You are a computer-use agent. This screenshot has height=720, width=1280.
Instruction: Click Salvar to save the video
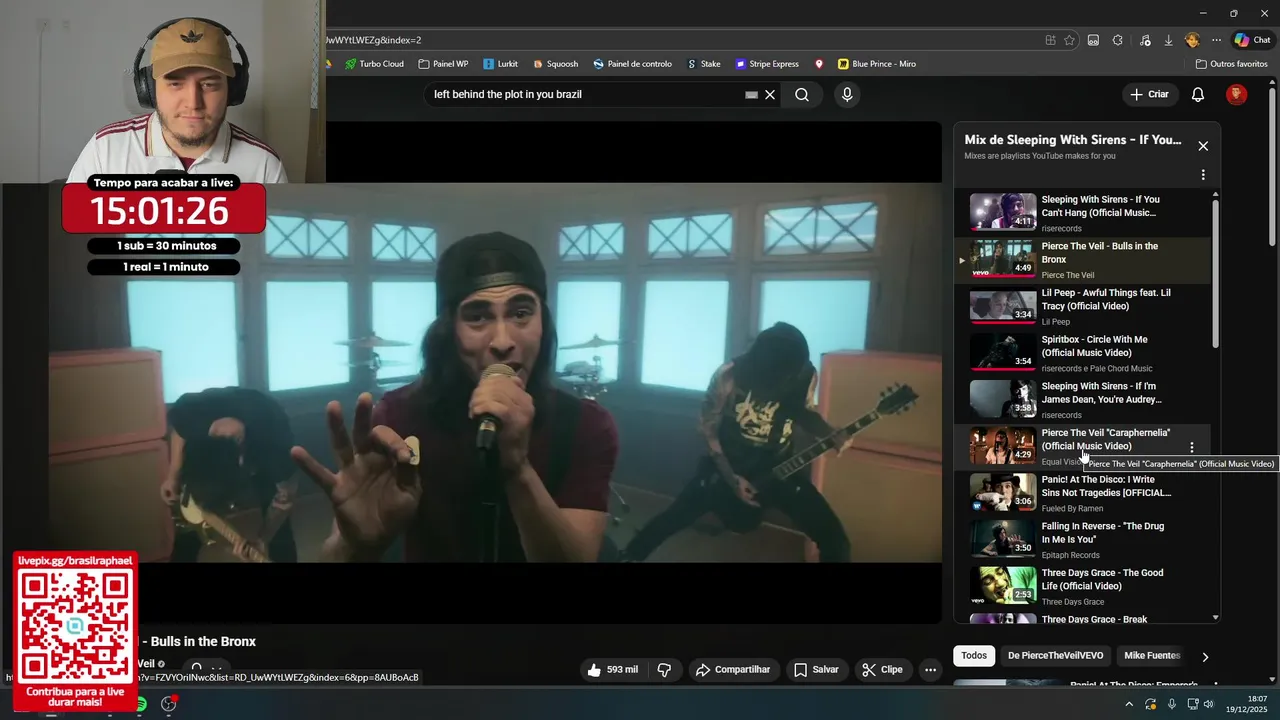point(816,670)
